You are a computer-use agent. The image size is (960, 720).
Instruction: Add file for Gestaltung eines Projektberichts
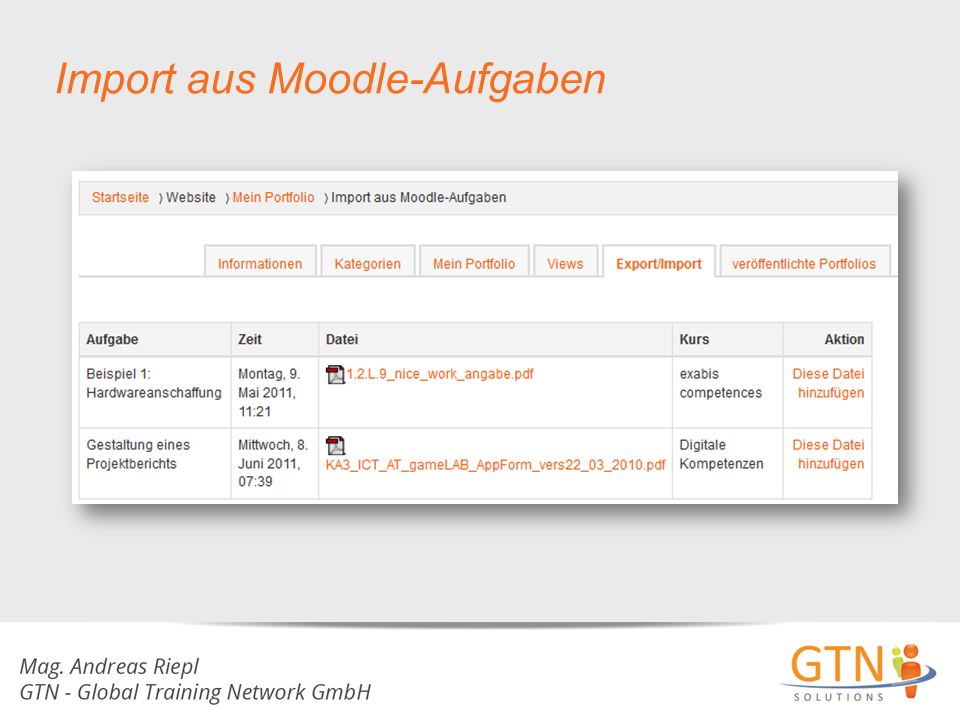click(828, 454)
